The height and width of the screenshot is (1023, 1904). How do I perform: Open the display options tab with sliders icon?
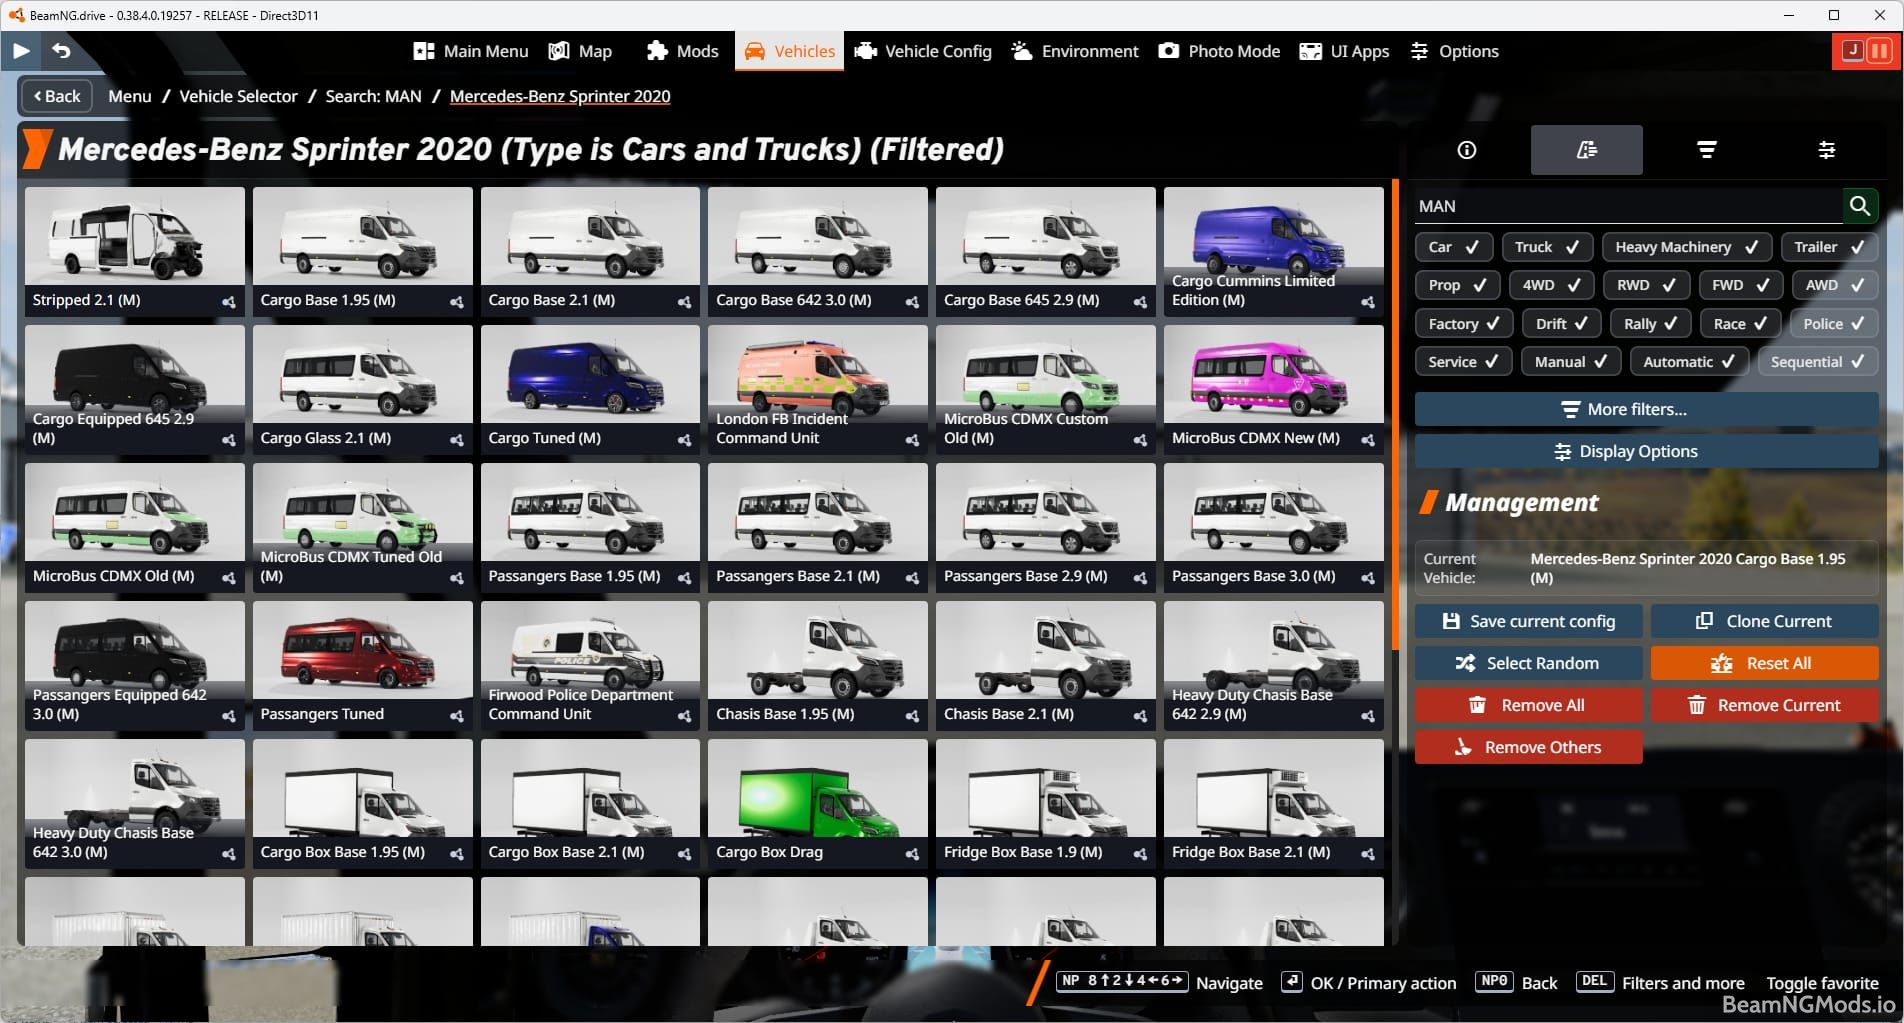(x=1827, y=150)
